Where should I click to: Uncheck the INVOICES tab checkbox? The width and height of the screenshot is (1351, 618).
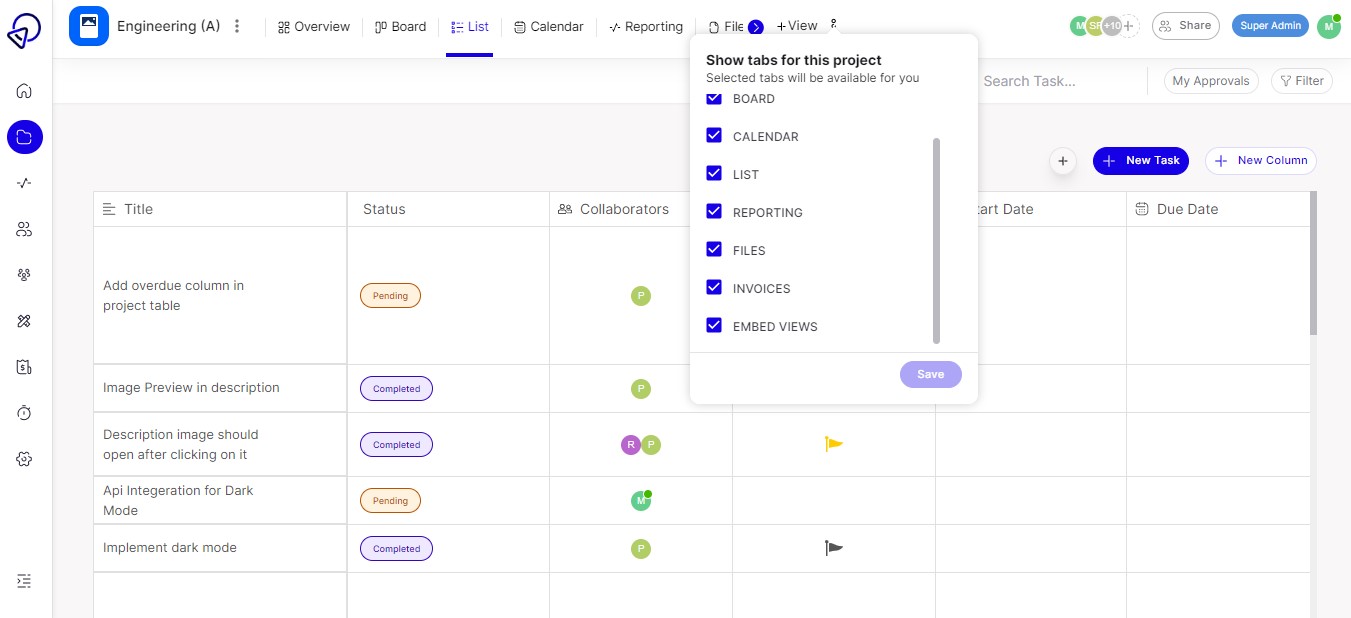click(714, 288)
